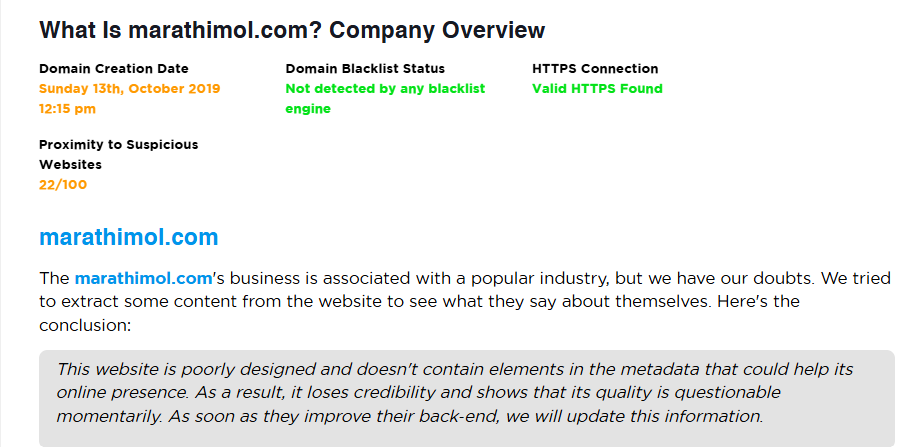Select the HTTPS Connection label

pyautogui.click(x=595, y=69)
